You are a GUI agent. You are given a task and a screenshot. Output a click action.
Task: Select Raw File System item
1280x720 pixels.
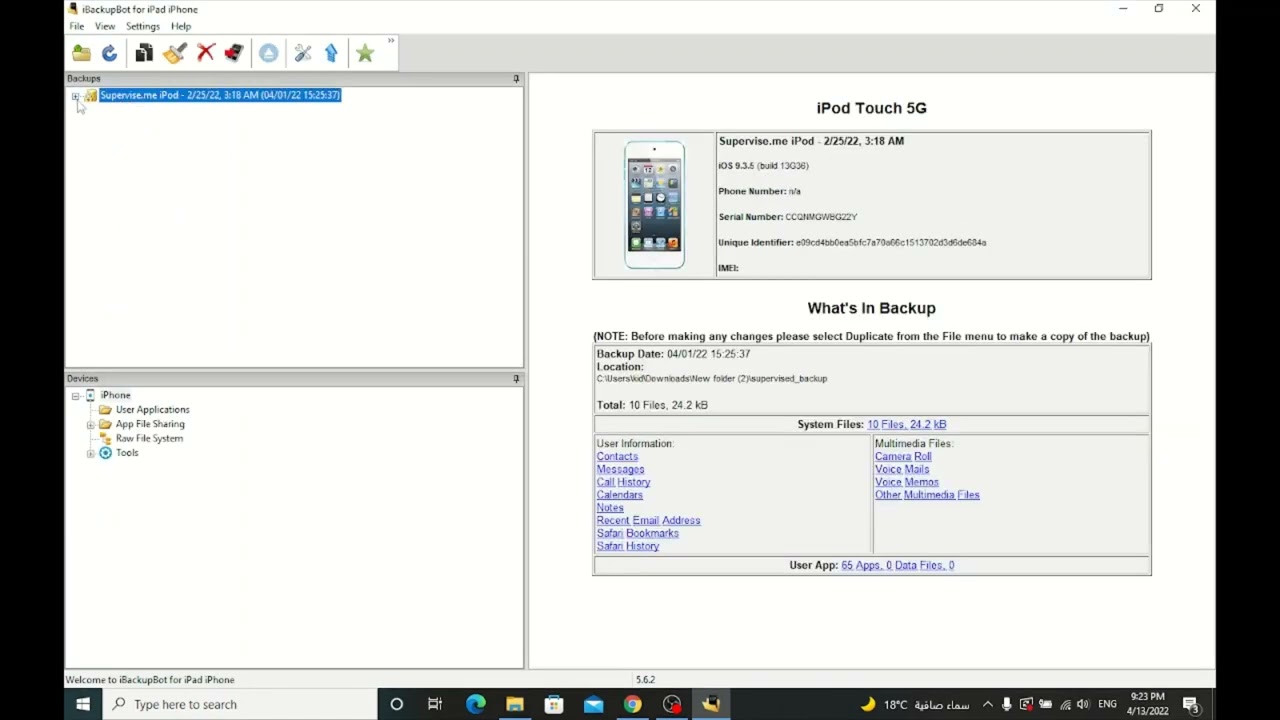[x=149, y=438]
